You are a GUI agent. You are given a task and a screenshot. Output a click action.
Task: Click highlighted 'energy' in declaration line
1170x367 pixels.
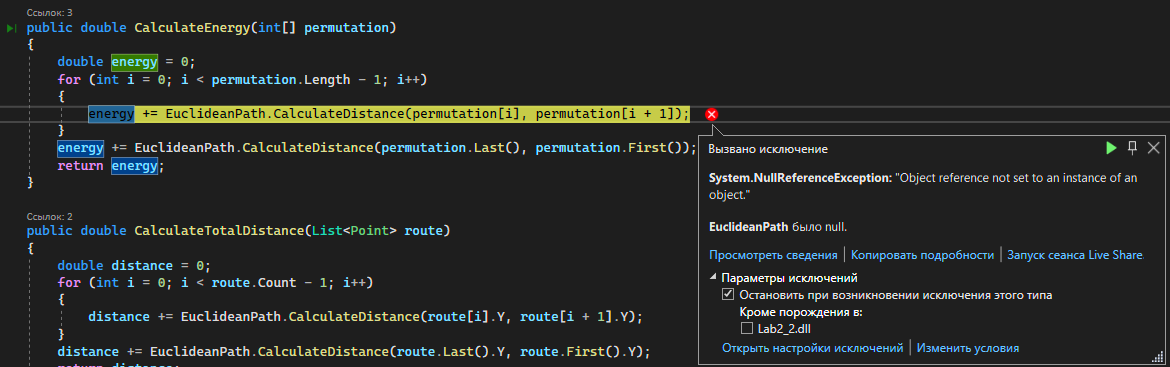[134, 62]
